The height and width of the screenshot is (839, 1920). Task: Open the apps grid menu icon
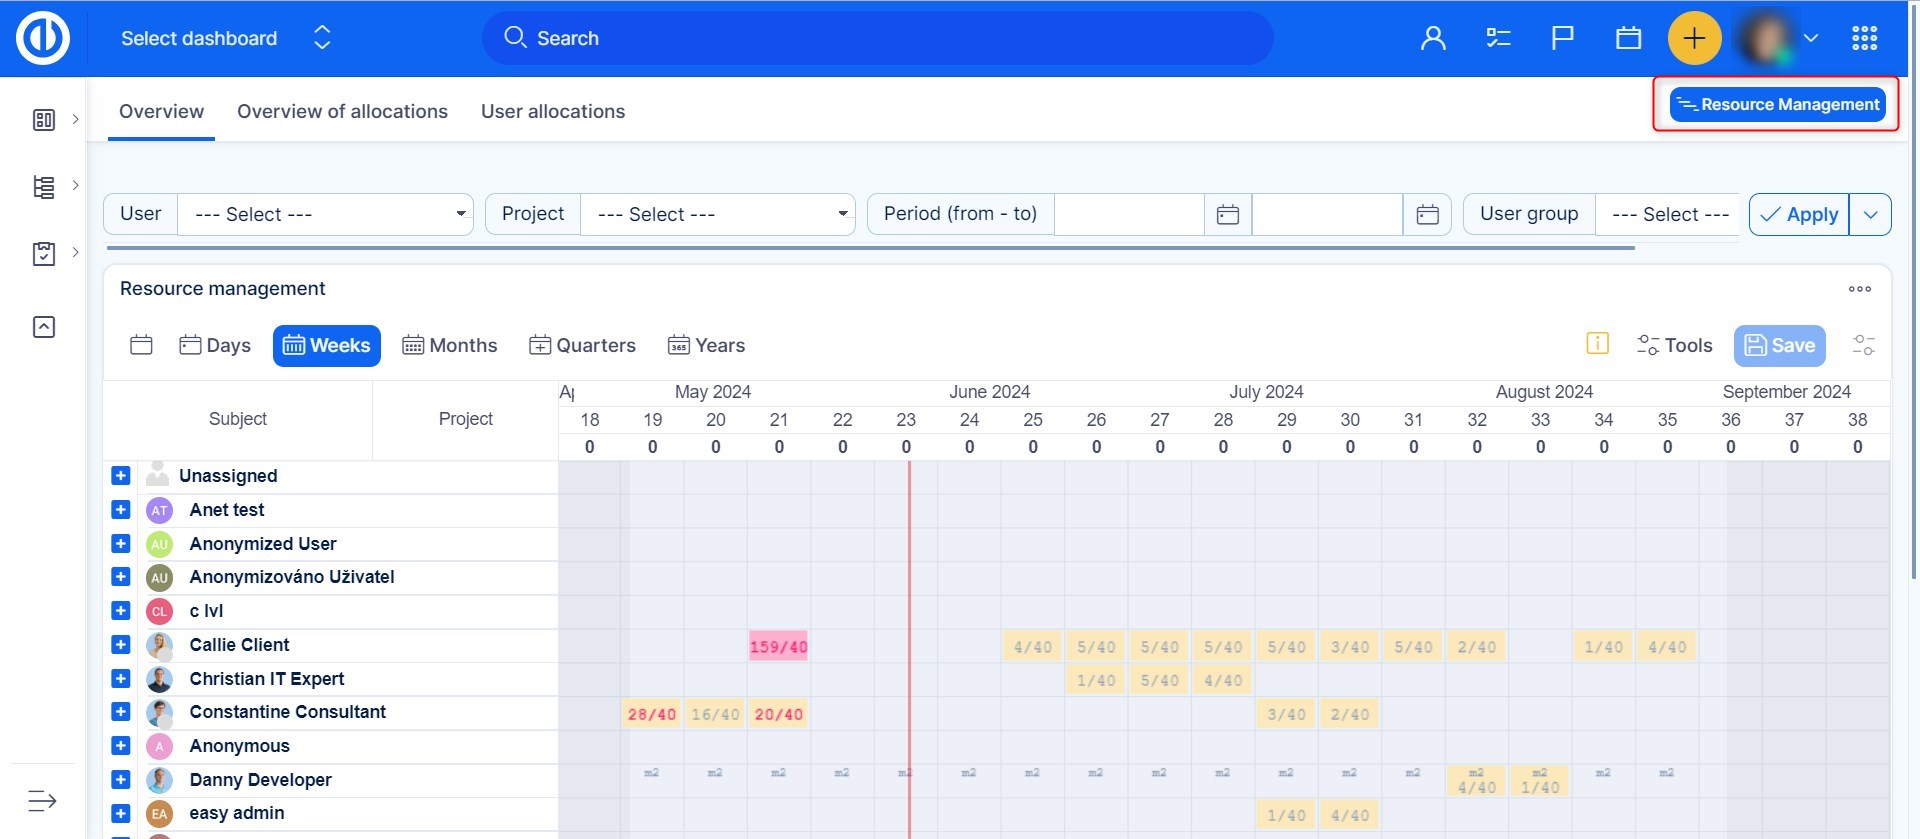1864,39
